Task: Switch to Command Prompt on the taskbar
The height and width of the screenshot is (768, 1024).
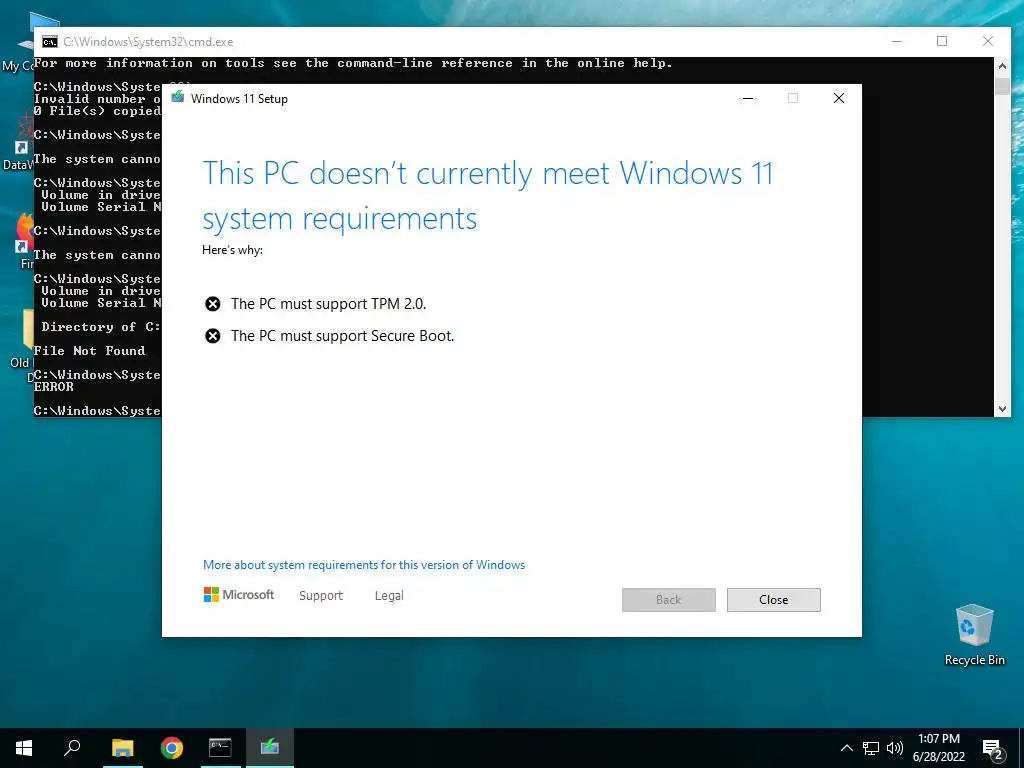Action: (220, 748)
